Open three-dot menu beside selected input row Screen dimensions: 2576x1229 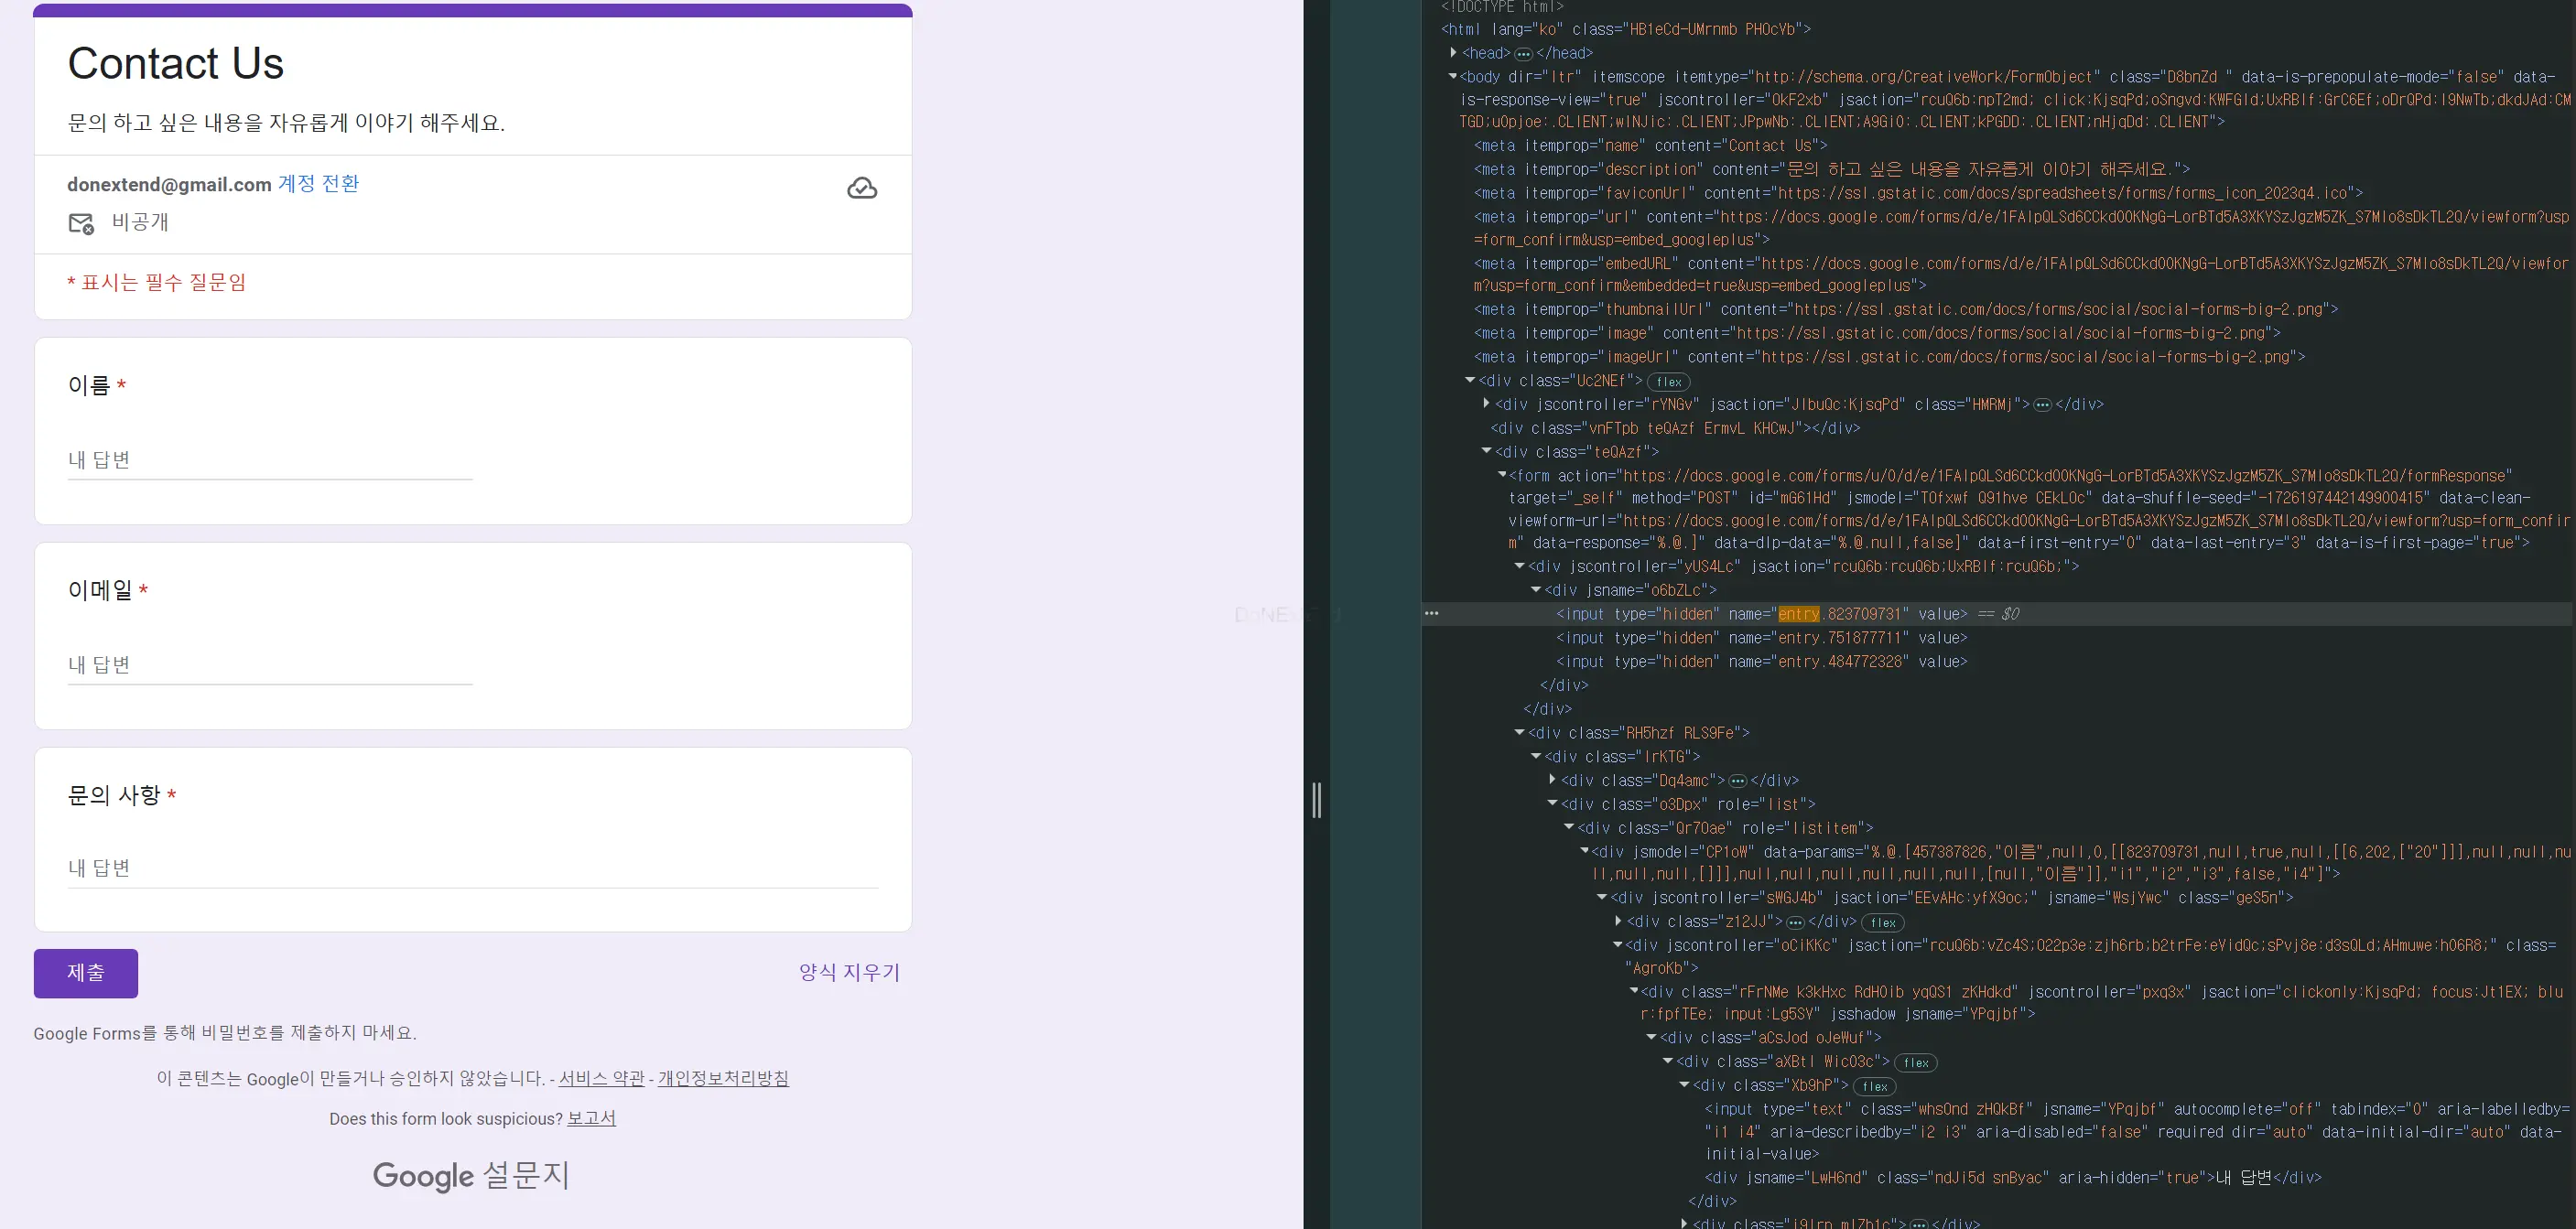tap(1432, 613)
